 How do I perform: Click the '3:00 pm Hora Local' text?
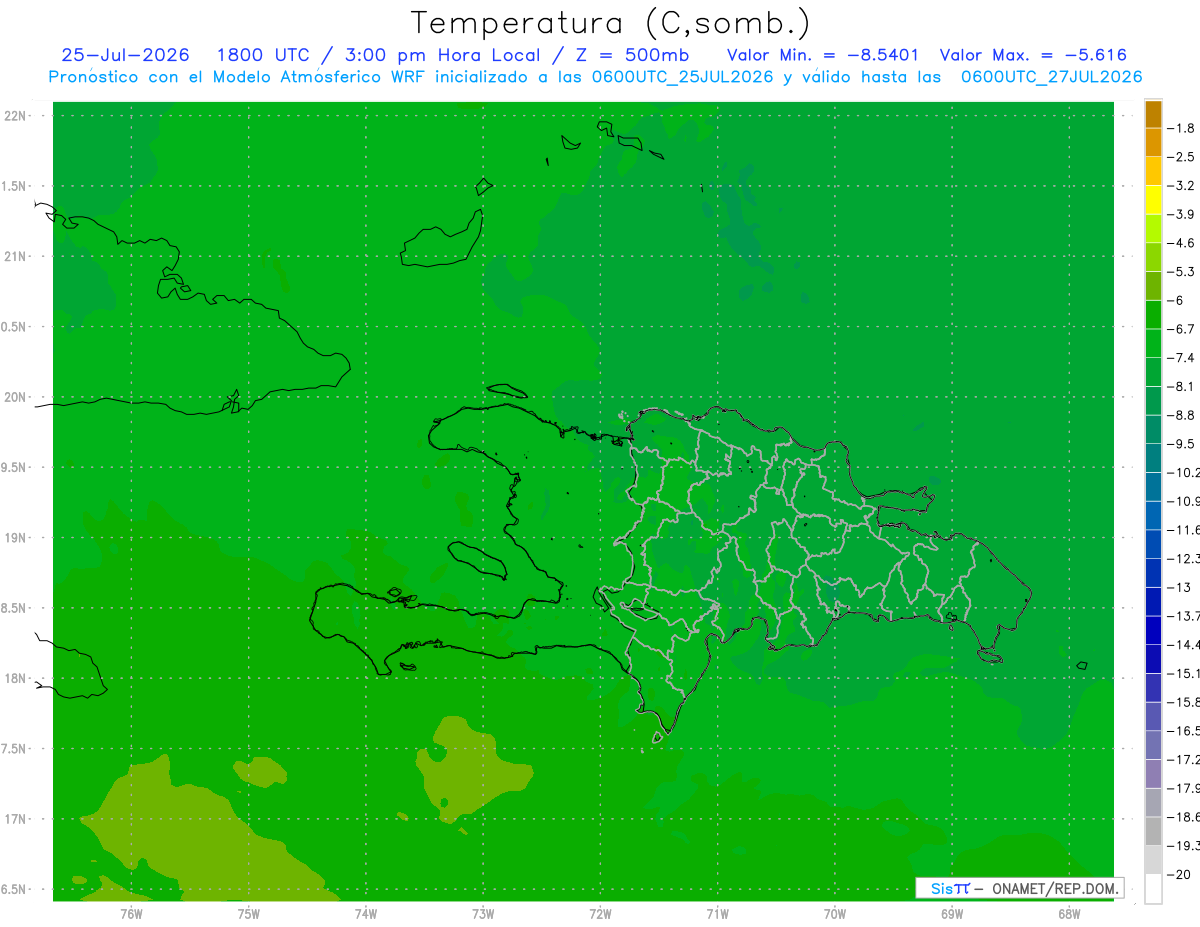442,56
